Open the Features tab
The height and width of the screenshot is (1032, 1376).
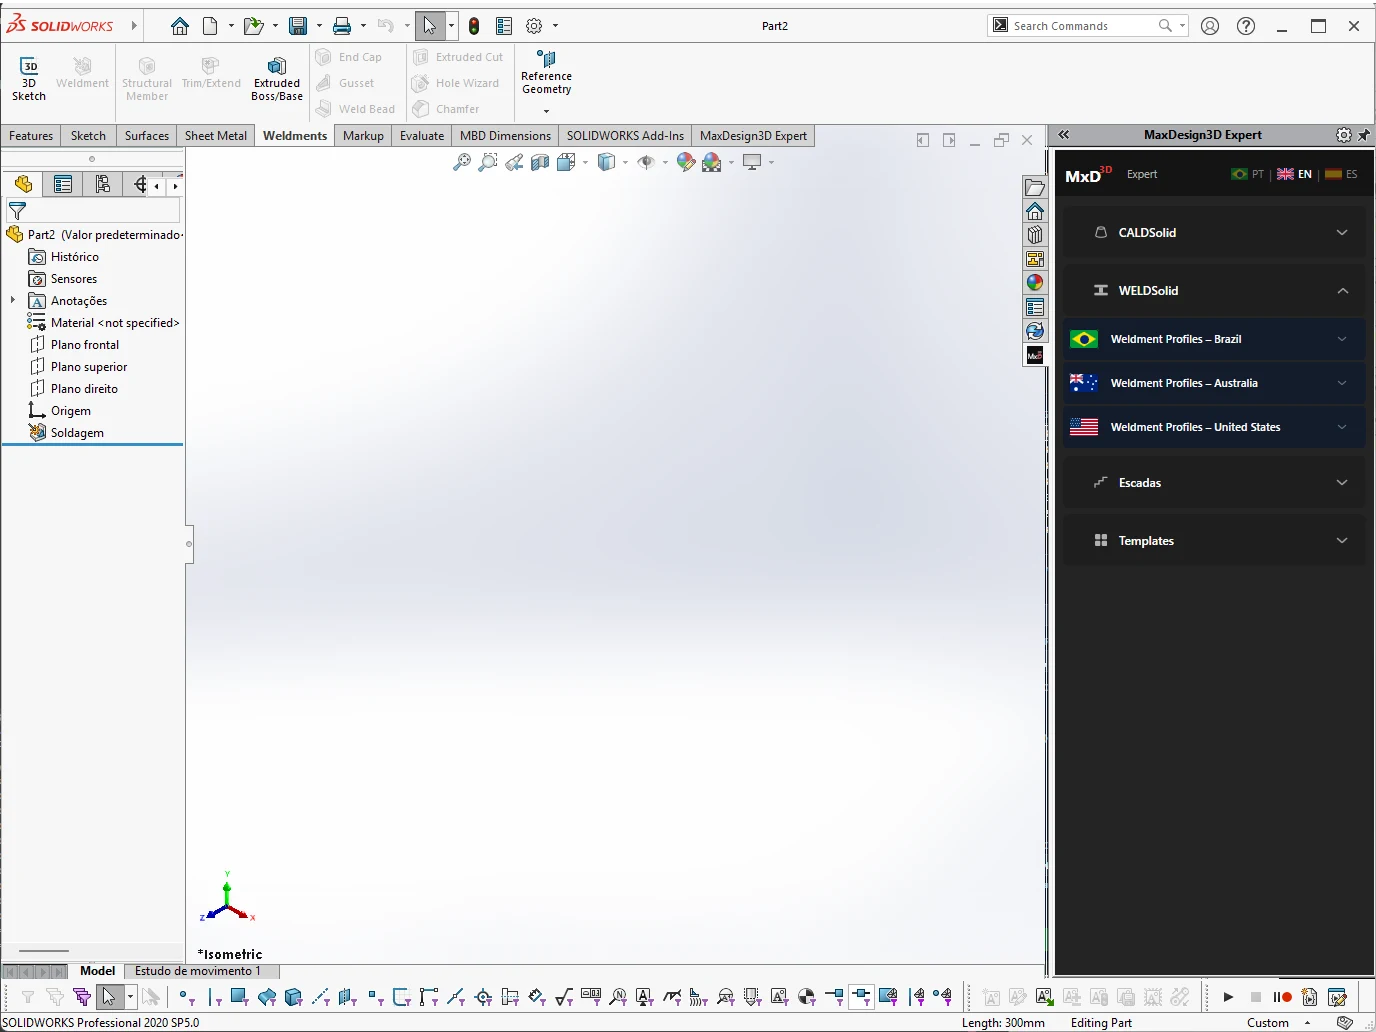31,136
